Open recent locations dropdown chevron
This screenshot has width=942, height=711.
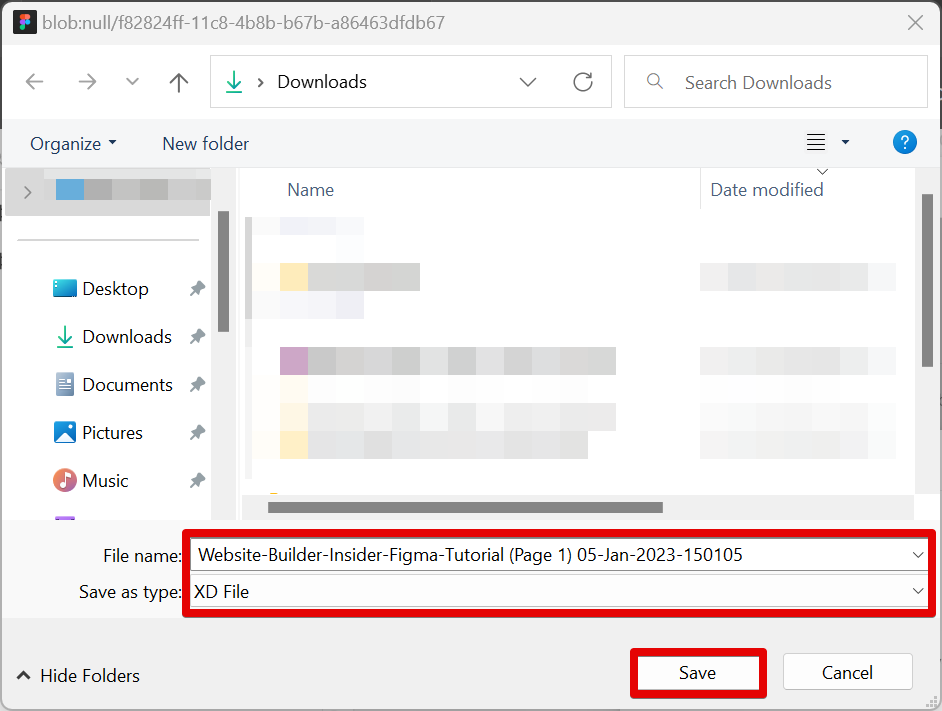pyautogui.click(x=132, y=82)
